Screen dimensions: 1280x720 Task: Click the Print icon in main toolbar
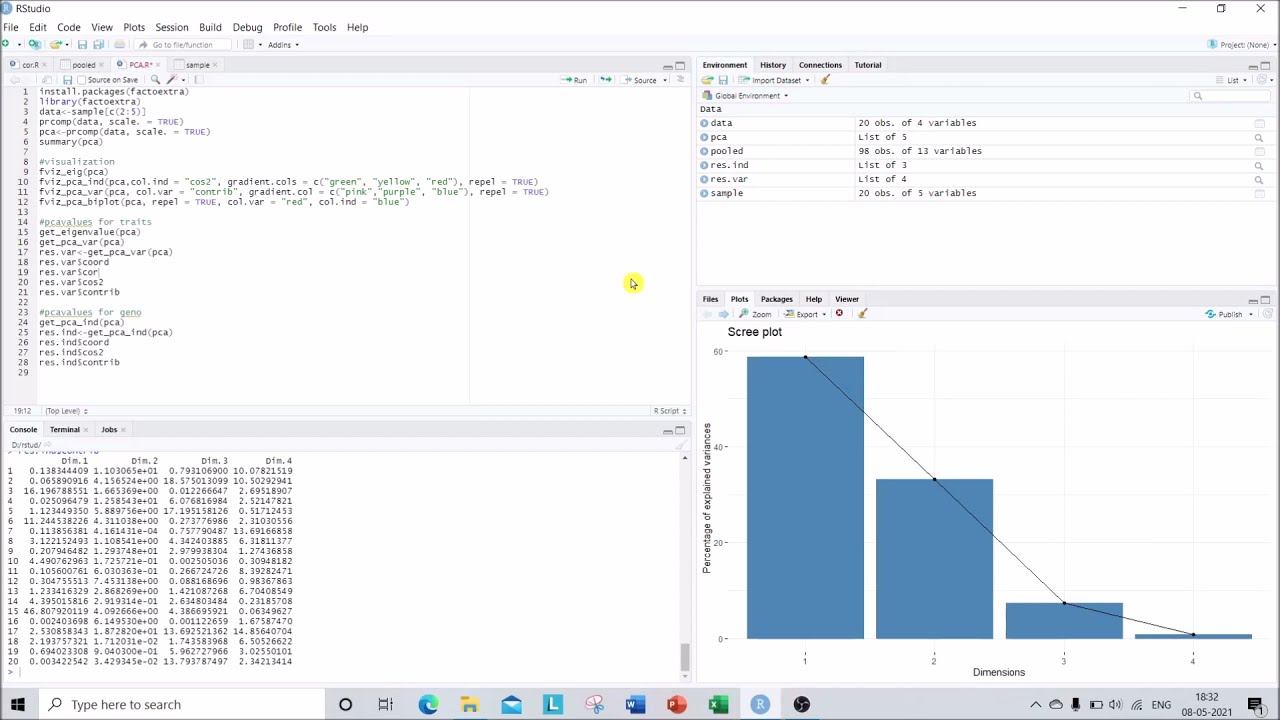click(x=119, y=44)
